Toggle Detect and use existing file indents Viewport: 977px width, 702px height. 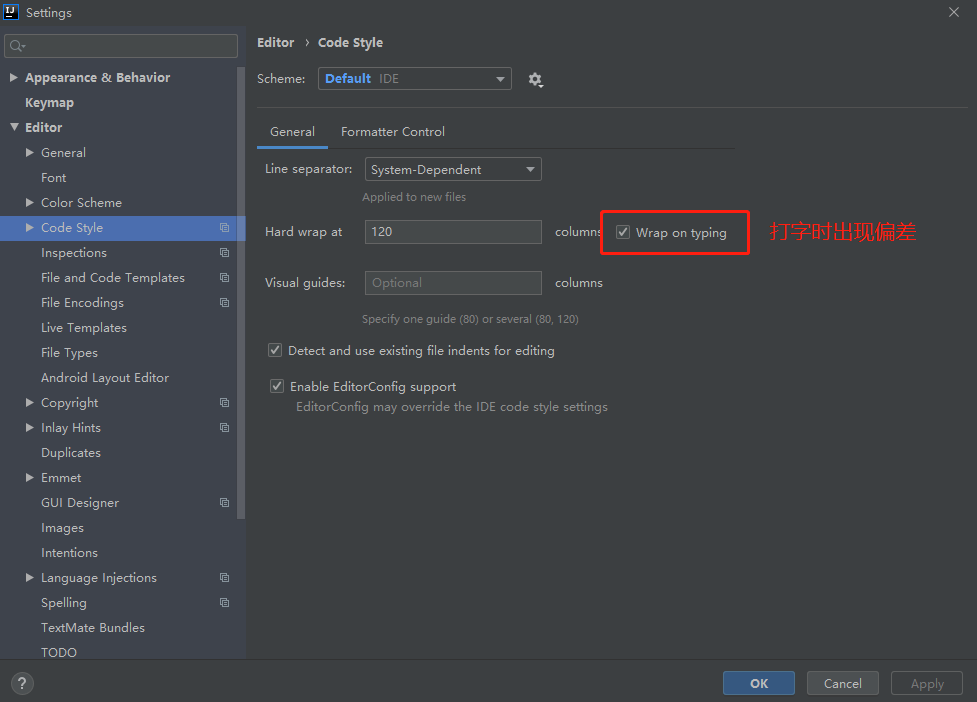[x=275, y=350]
